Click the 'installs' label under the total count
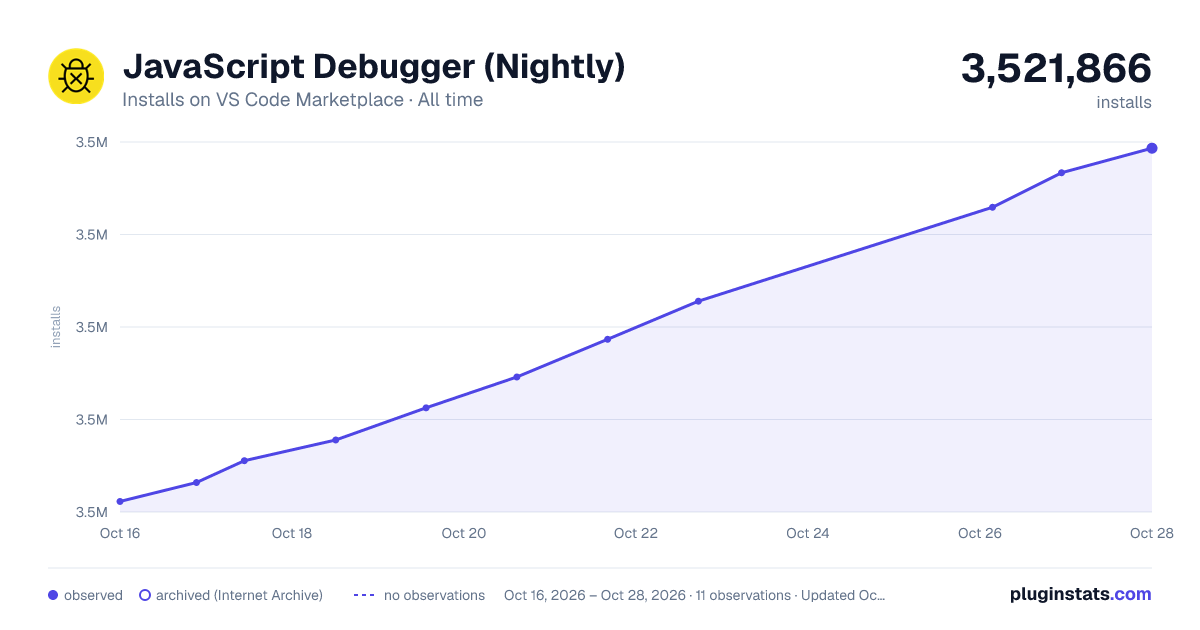This screenshot has height=630, width=1200. coord(1124,102)
